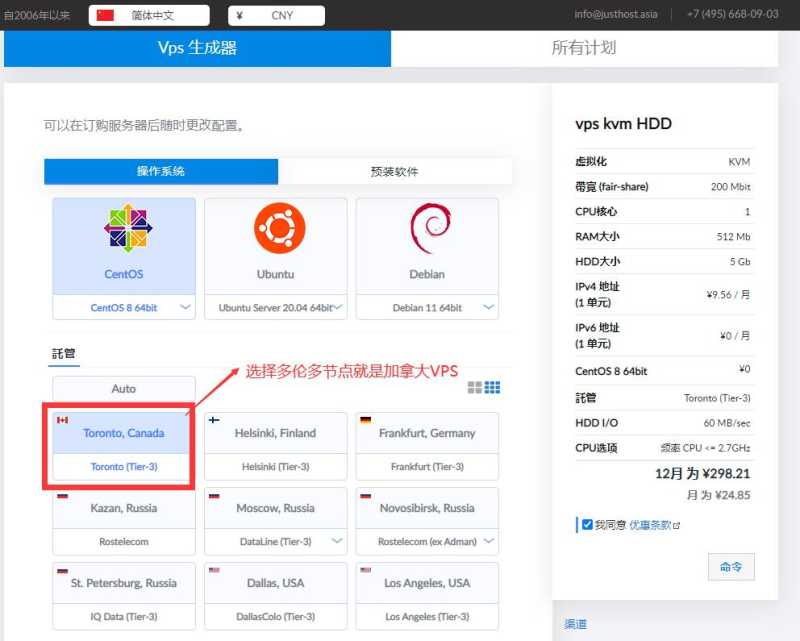
Task: Click the Russia flag on St. Petersburg card
Action: tap(62, 571)
